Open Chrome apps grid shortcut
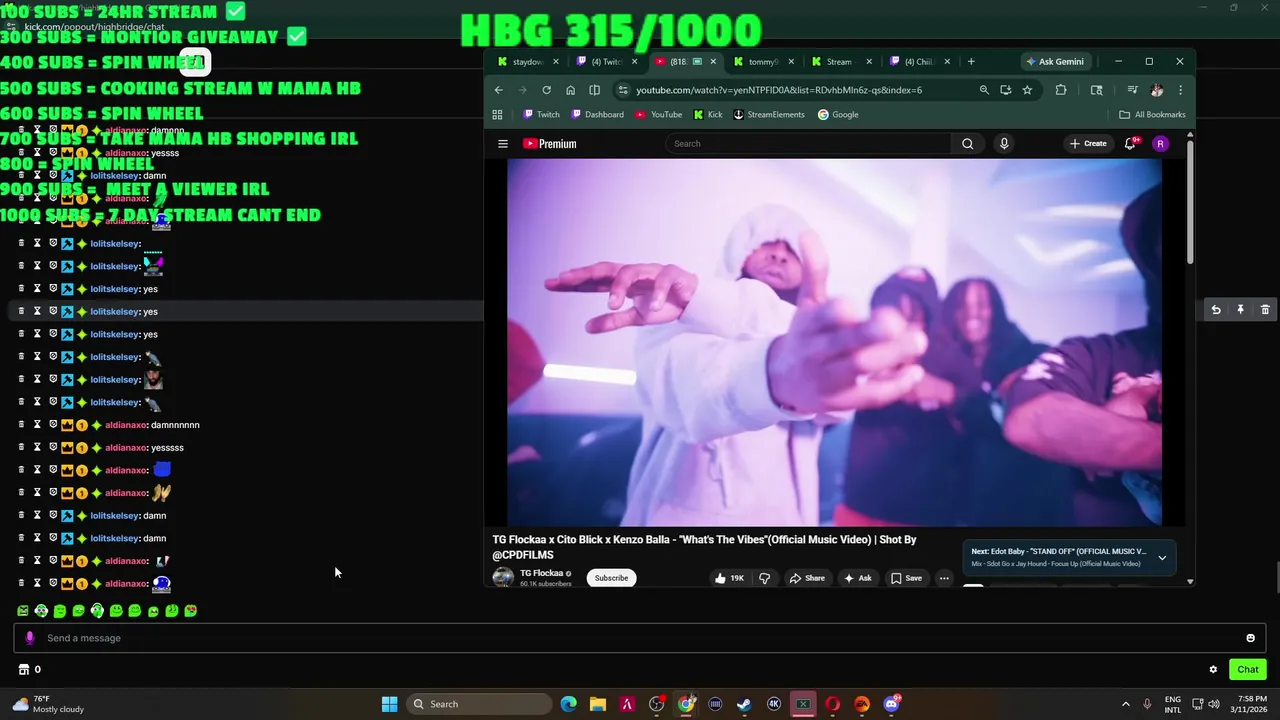Screen dimensions: 1280x720 [497, 115]
